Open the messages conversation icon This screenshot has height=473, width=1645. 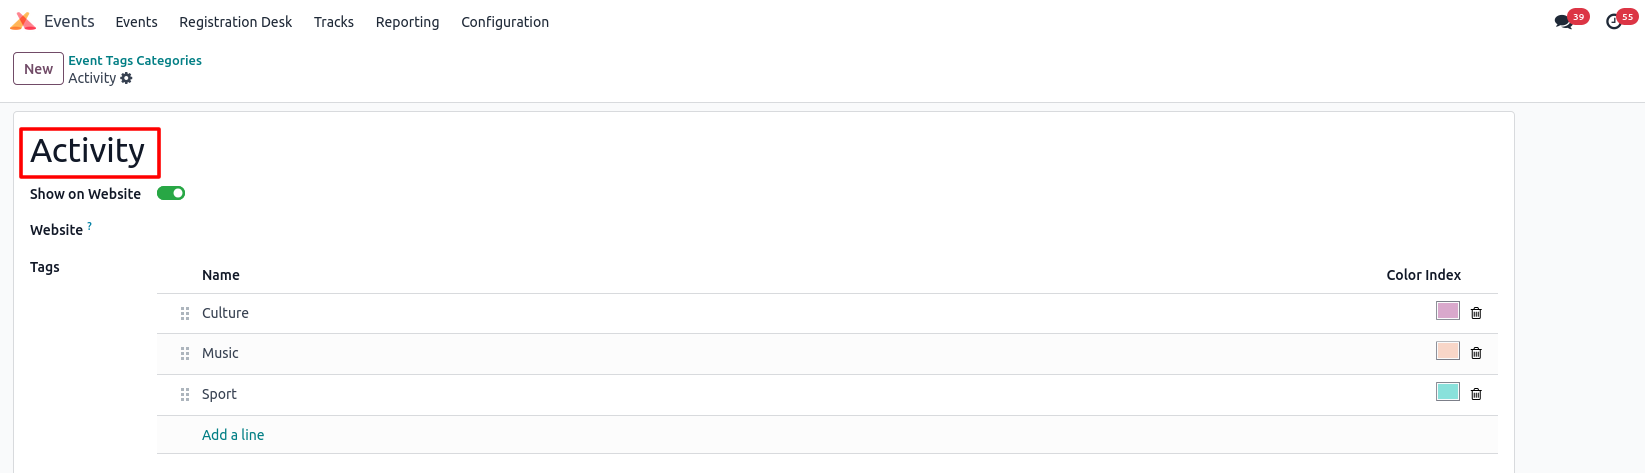coord(1563,22)
